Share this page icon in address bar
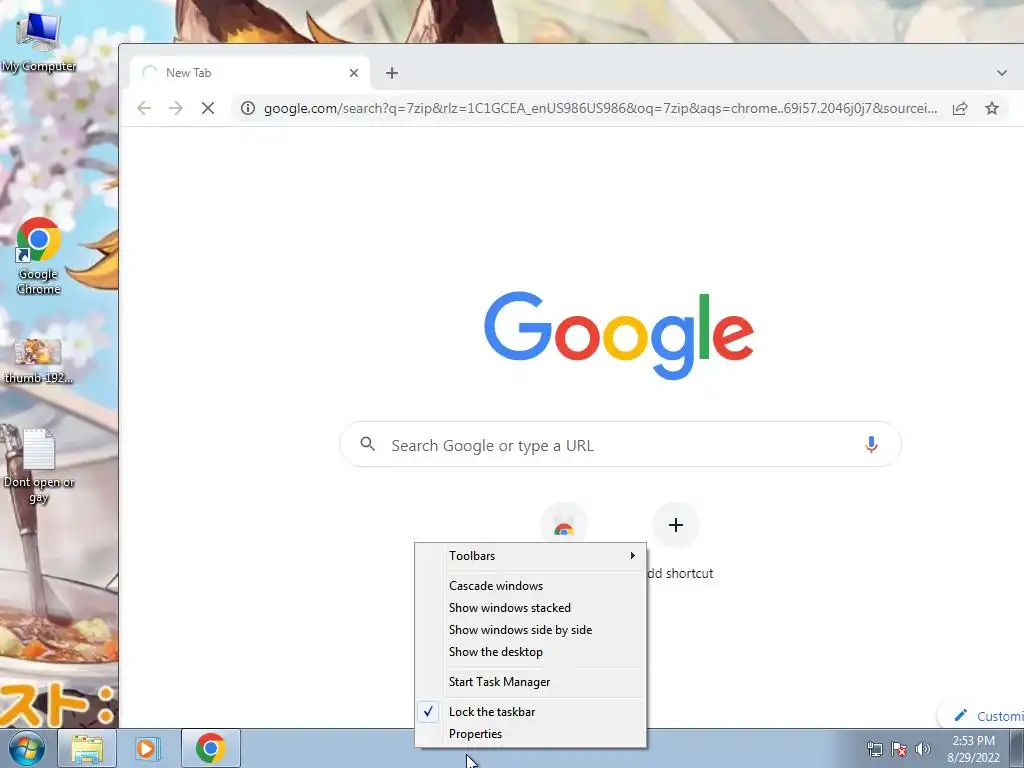The width and height of the screenshot is (1024, 768). (x=960, y=108)
